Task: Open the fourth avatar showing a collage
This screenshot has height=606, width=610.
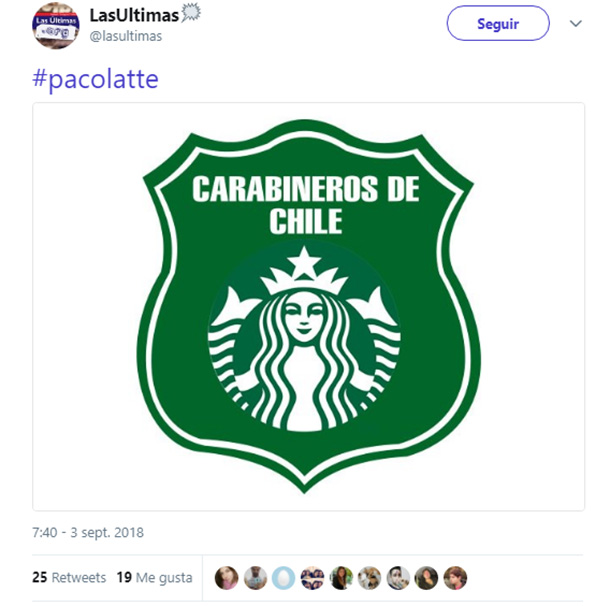Action: pos(312,578)
